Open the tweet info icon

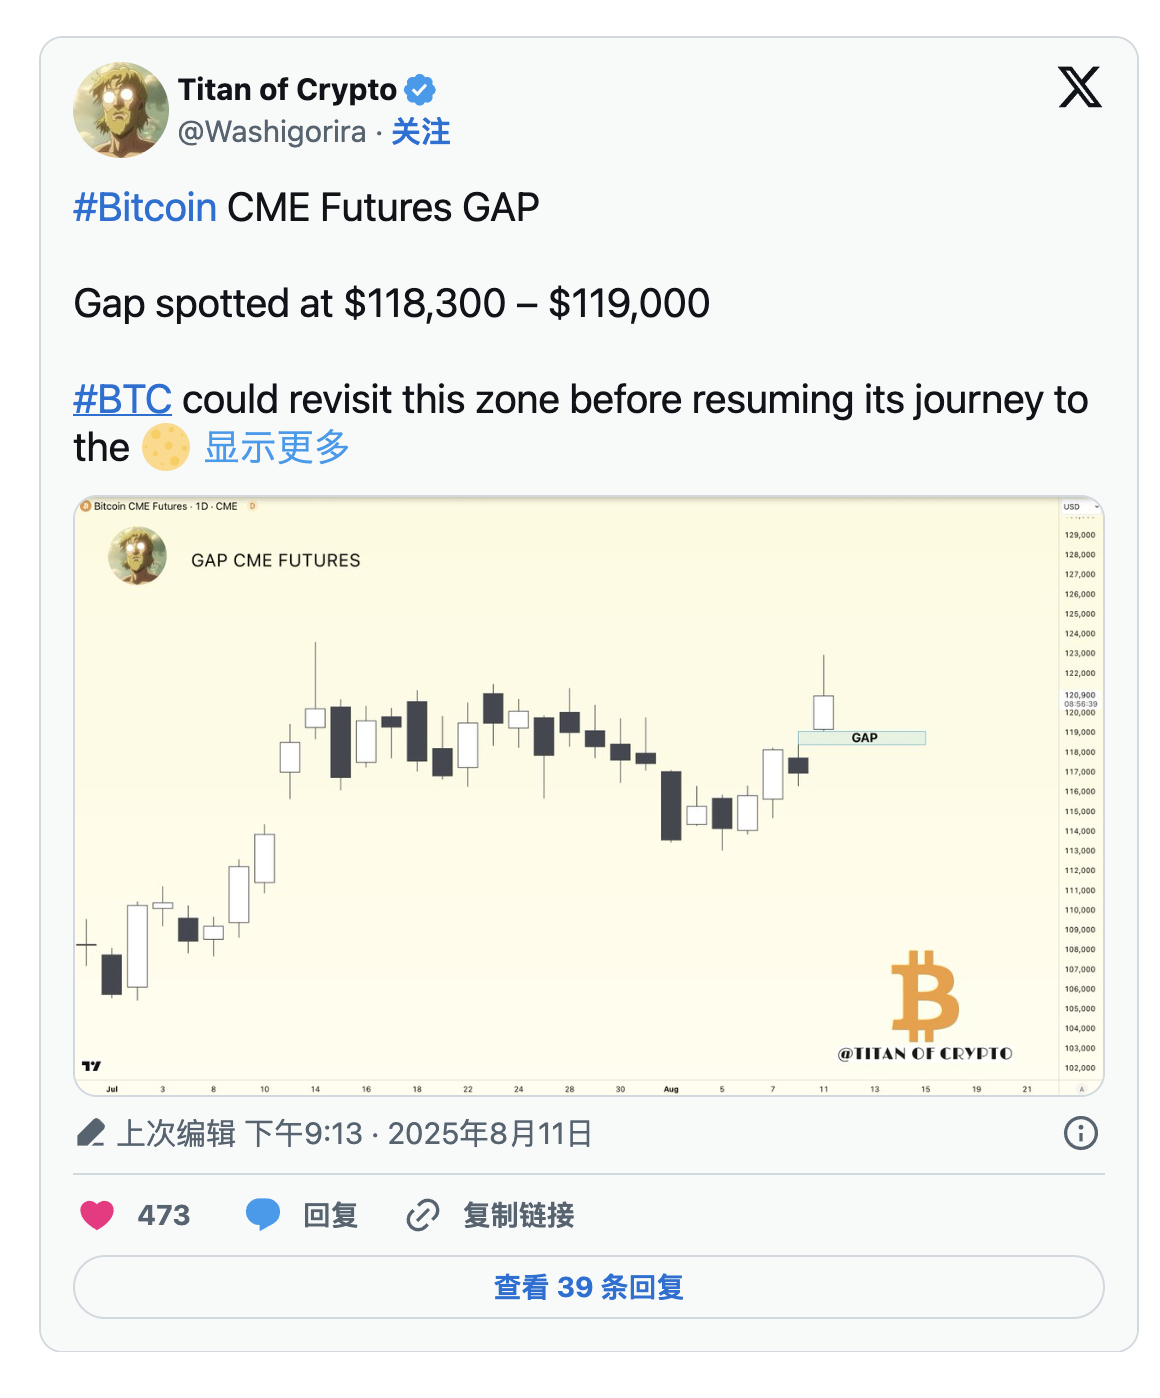point(1081,1133)
